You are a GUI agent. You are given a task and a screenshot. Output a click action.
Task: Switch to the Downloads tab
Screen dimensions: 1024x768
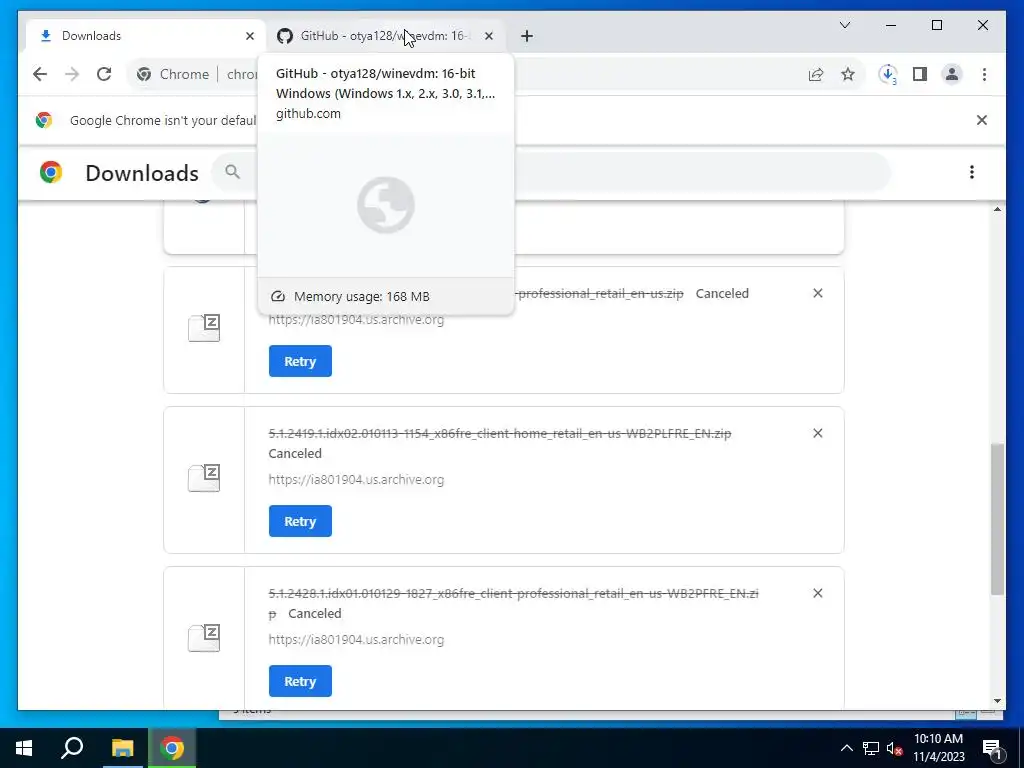(147, 36)
